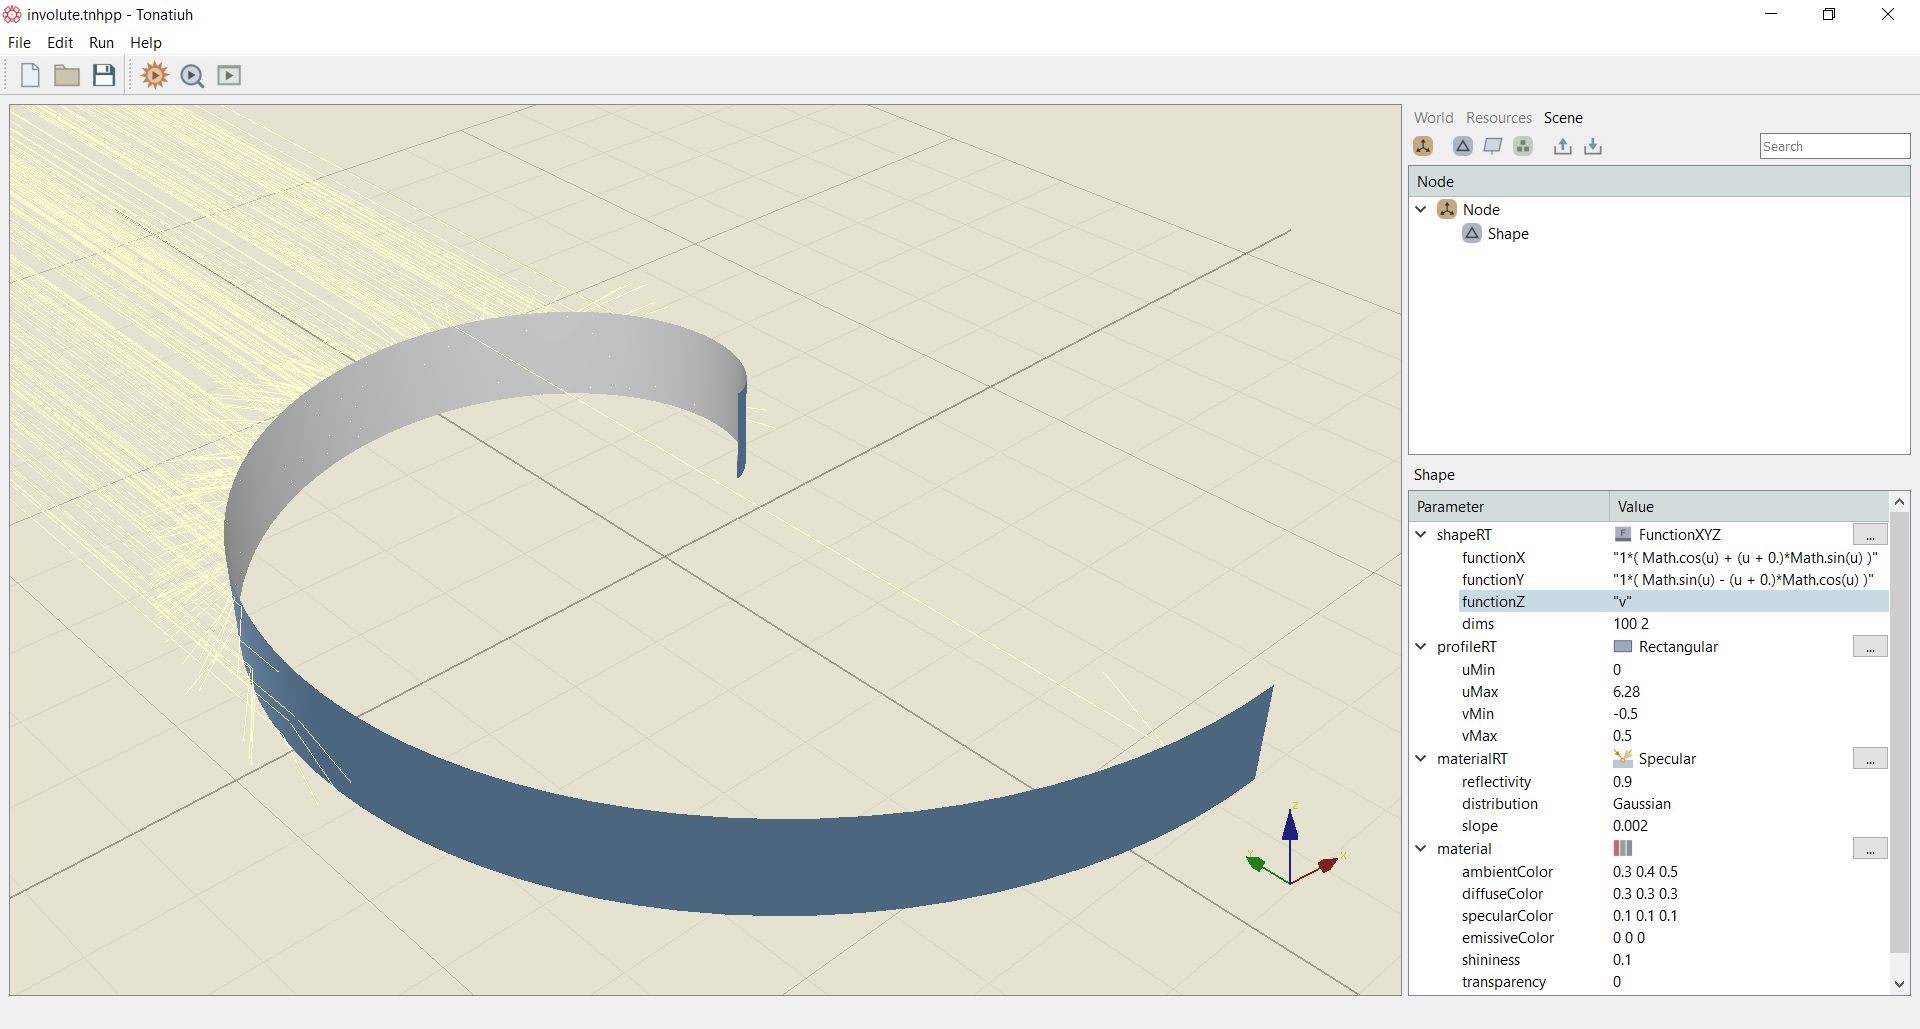
Task: Switch to the World tab
Action: 1433,117
